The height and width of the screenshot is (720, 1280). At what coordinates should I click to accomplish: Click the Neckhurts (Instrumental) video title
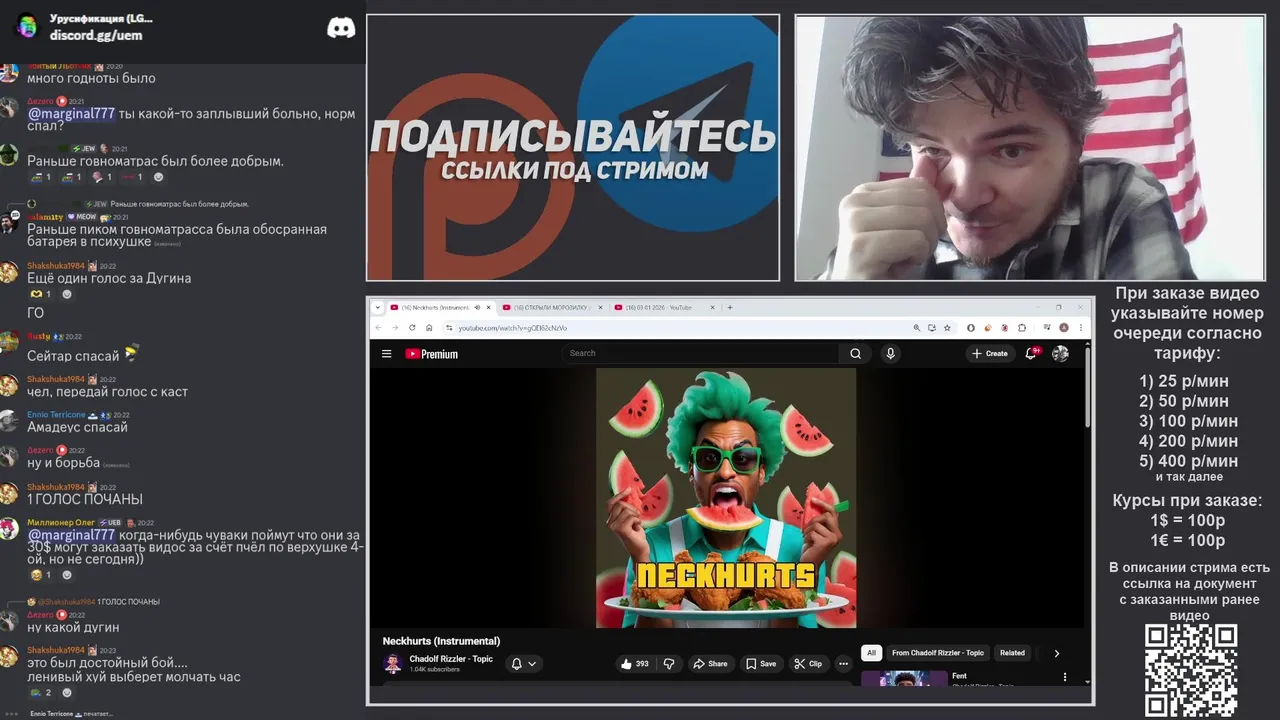[x=441, y=641]
